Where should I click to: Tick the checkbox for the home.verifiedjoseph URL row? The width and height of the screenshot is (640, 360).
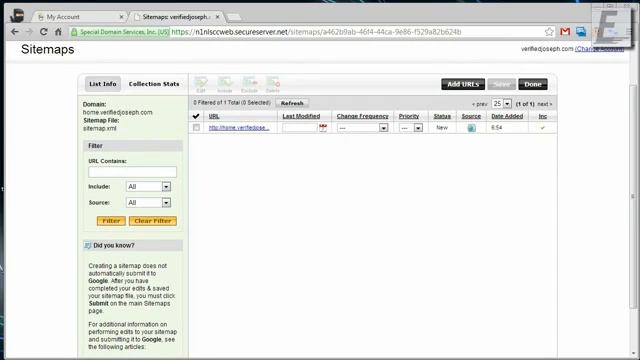(x=196, y=128)
